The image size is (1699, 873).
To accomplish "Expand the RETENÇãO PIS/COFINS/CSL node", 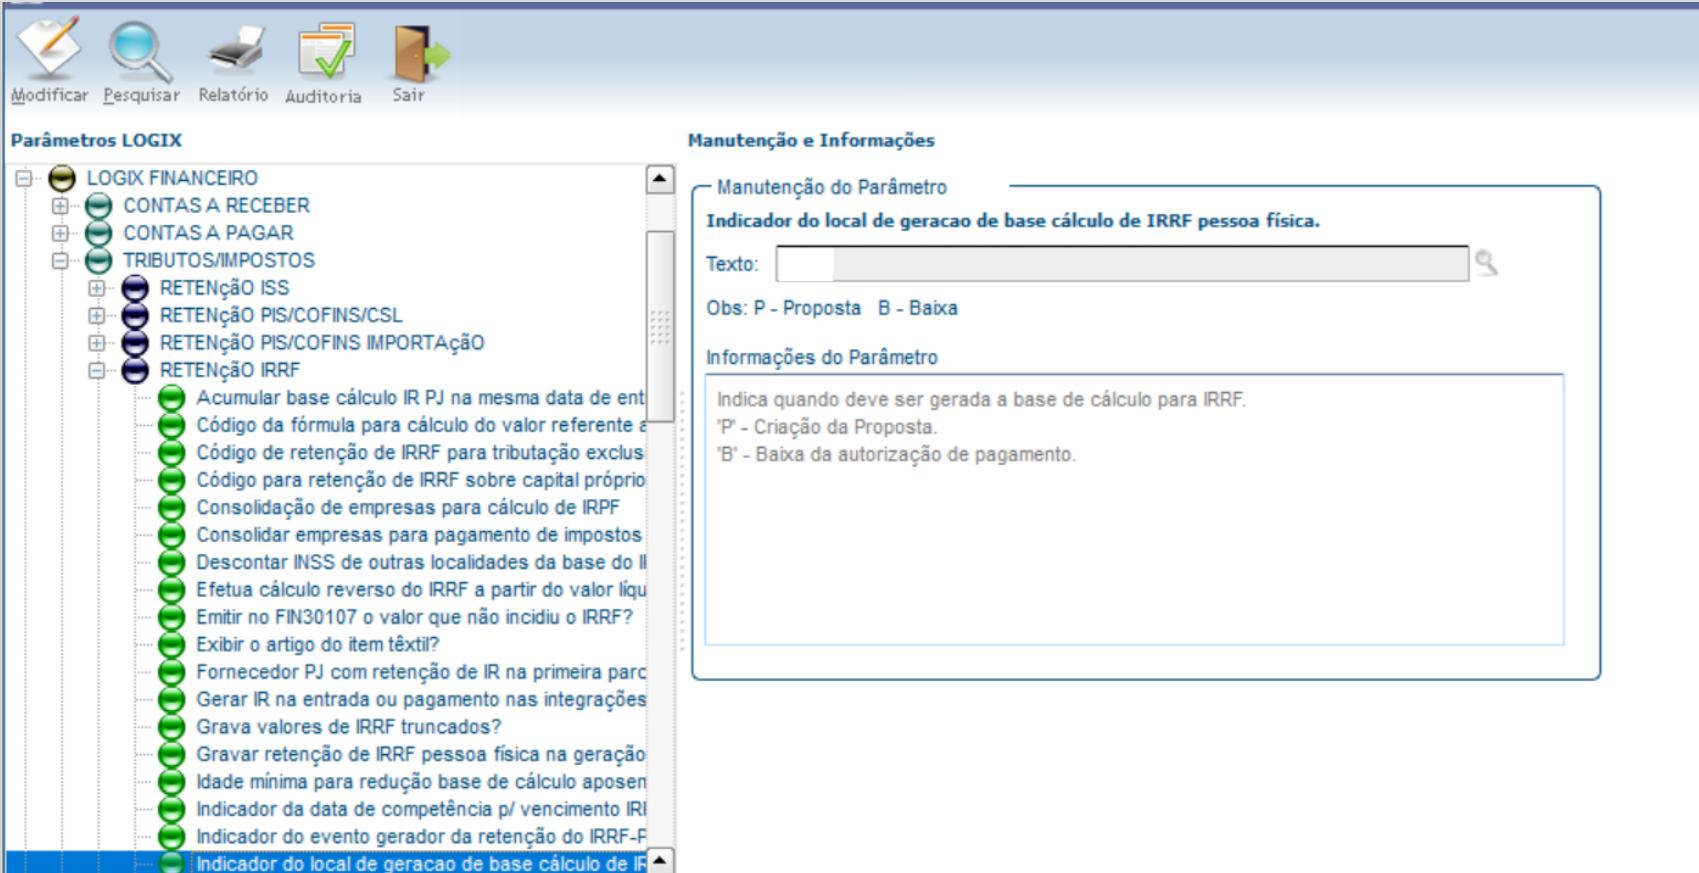I will [97, 316].
